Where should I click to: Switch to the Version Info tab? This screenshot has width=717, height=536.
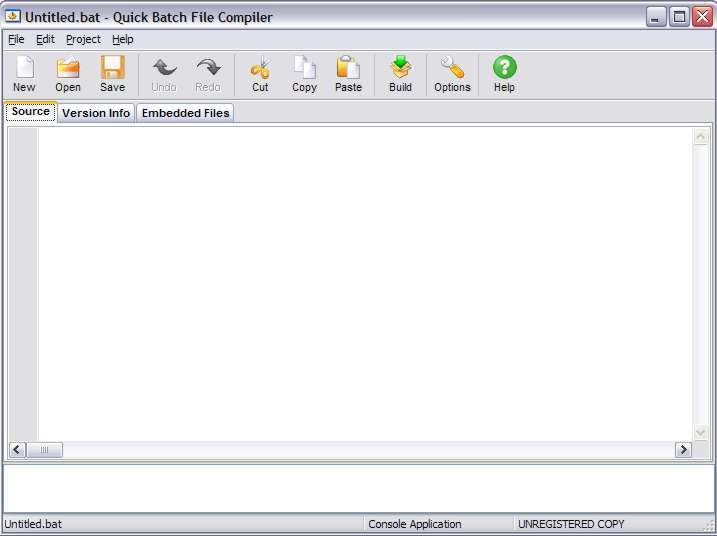pyautogui.click(x=96, y=113)
